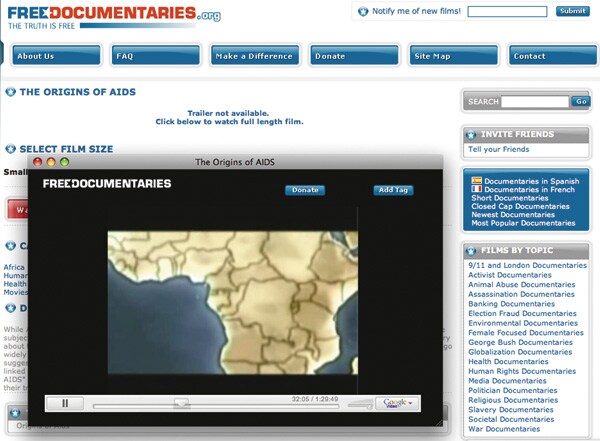The width and height of the screenshot is (600, 441).
Task: Click the Submit button for notifications
Action: tap(572, 11)
